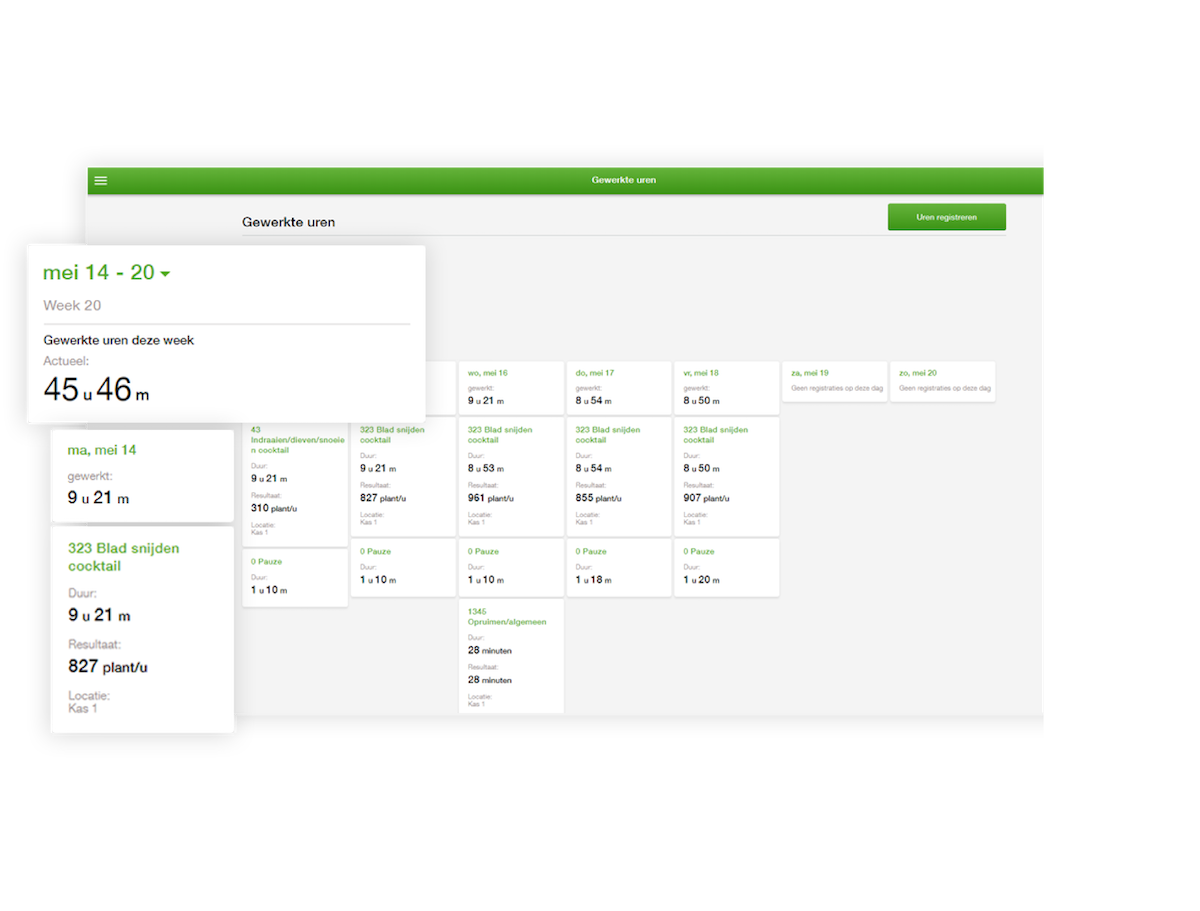Open the Pauze entry lasting 1 u 18 m

[x=619, y=568]
